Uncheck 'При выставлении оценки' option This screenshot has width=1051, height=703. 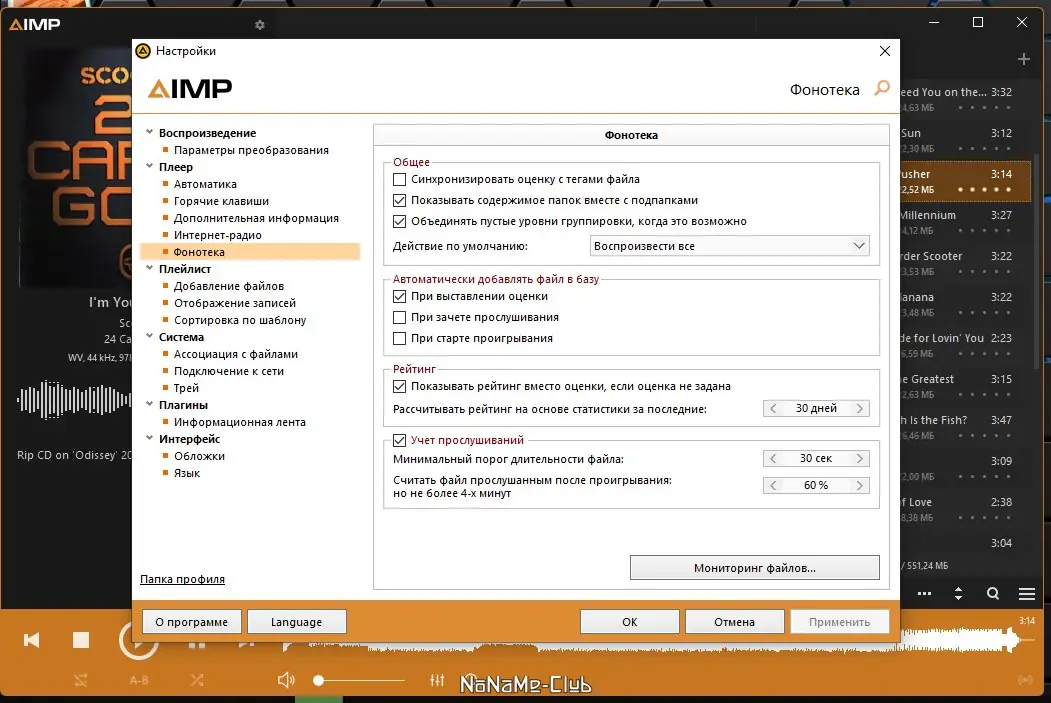(399, 295)
